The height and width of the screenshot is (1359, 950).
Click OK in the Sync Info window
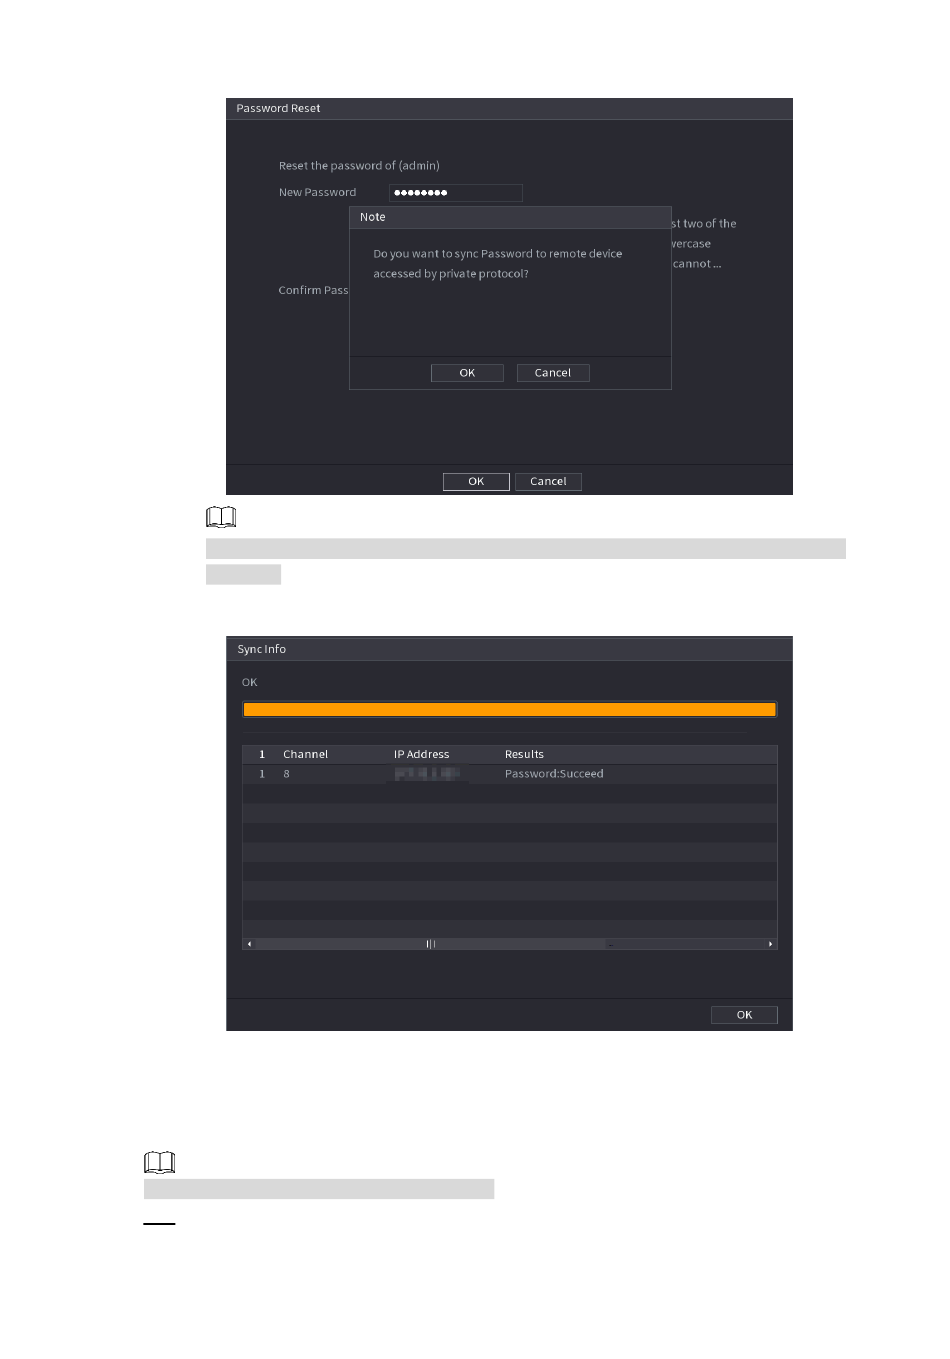[744, 1015]
